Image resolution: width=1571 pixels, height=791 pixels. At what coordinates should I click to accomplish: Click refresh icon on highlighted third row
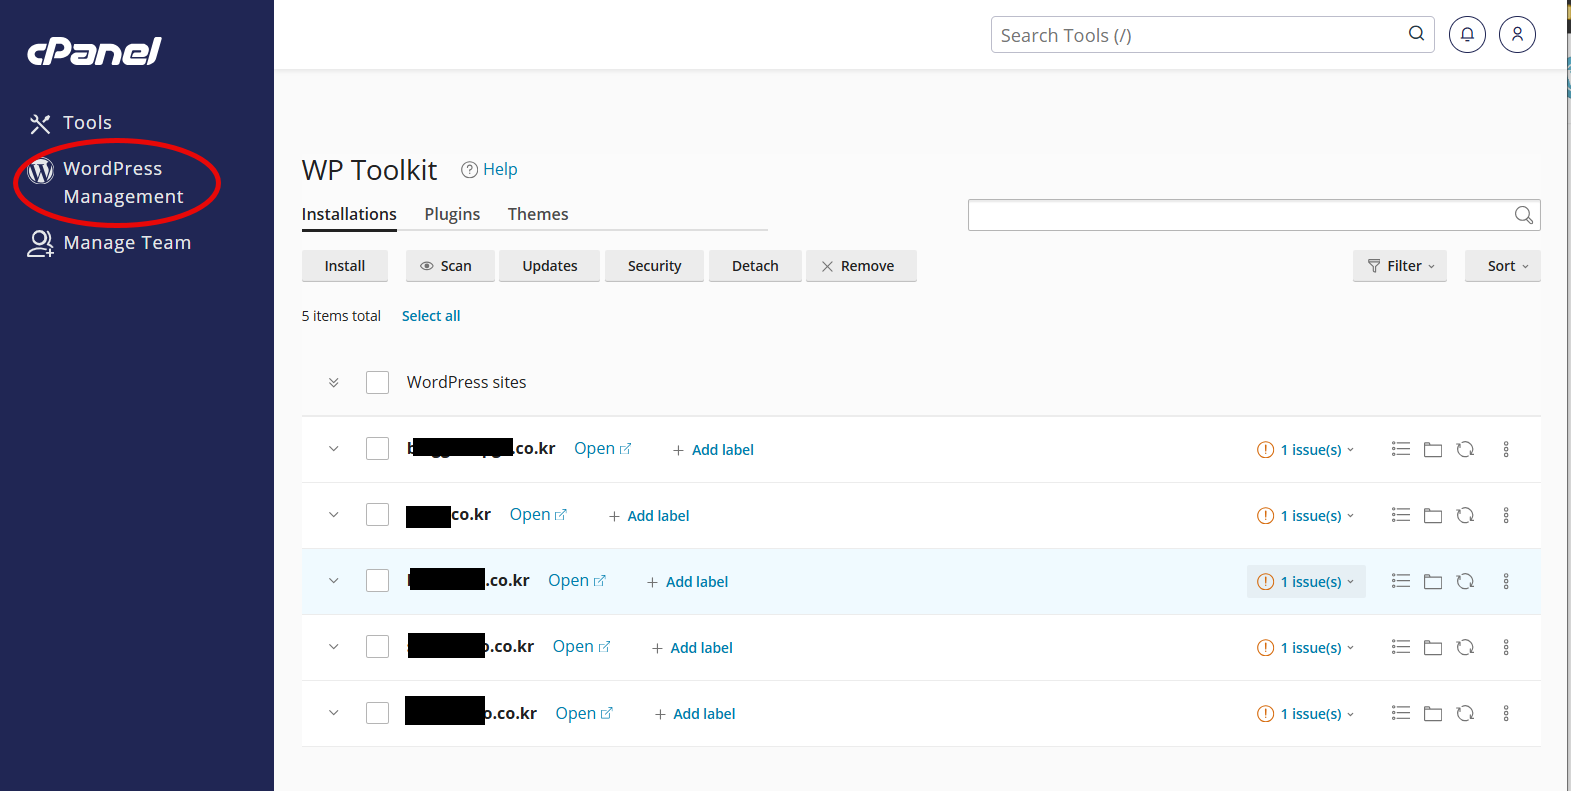coord(1465,582)
